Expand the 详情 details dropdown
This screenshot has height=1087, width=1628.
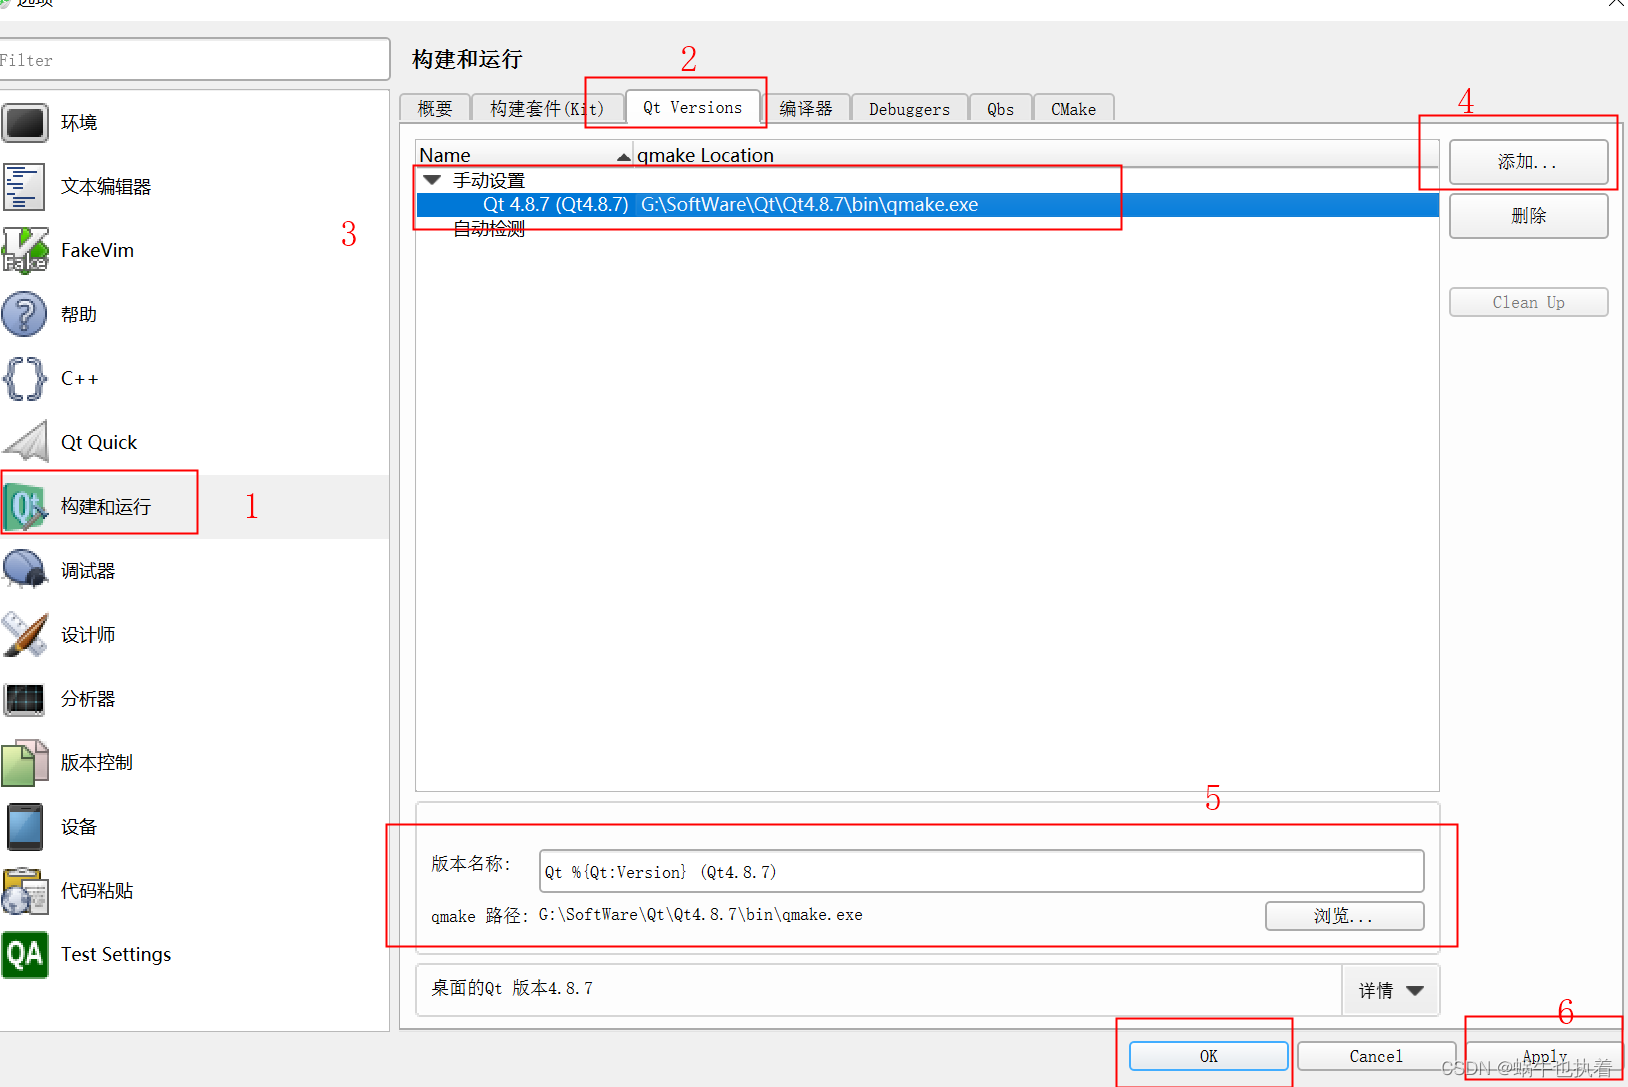click(1390, 990)
